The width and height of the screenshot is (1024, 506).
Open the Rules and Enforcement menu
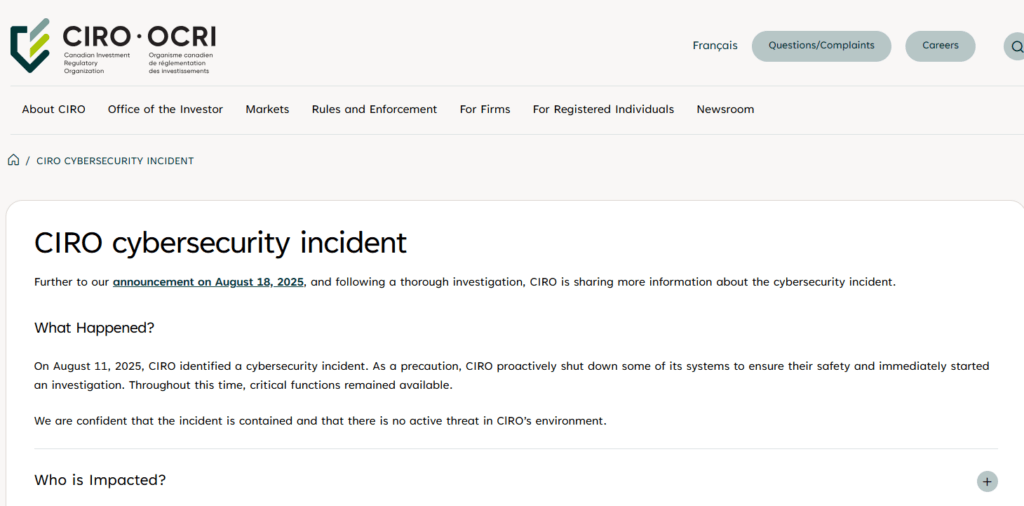374,109
